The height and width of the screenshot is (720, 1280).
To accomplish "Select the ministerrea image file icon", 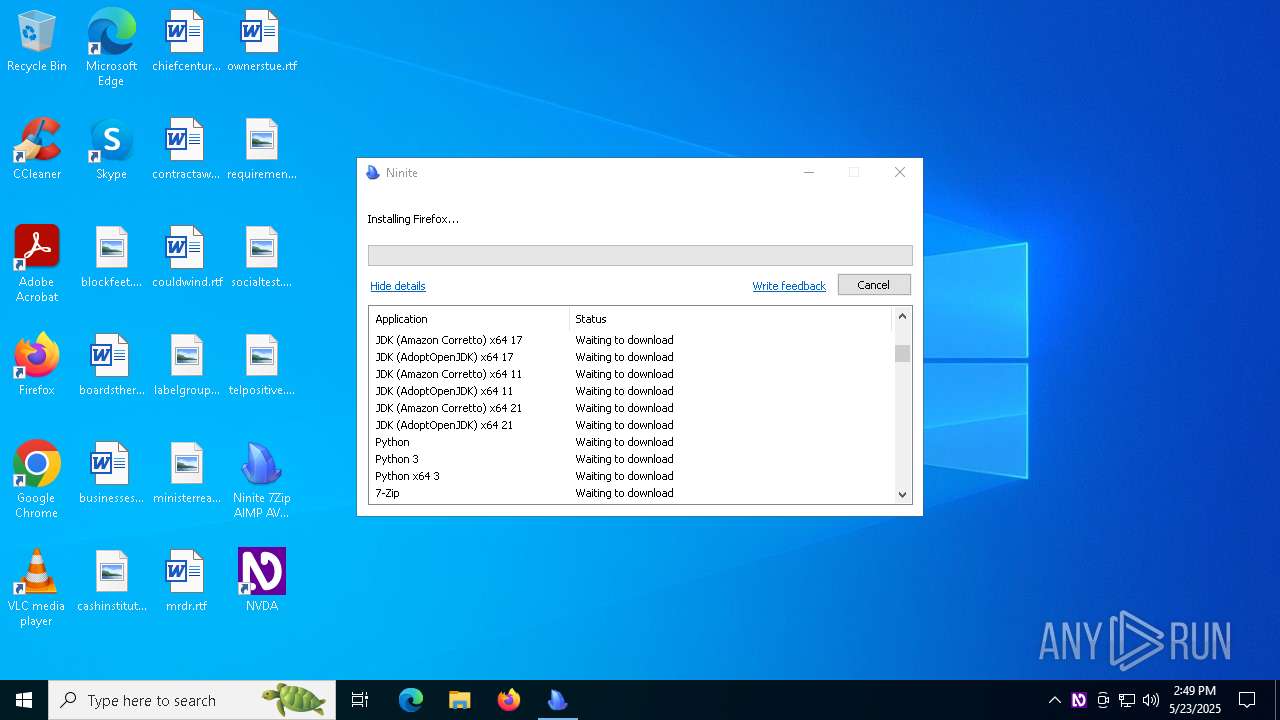I will click(186, 474).
